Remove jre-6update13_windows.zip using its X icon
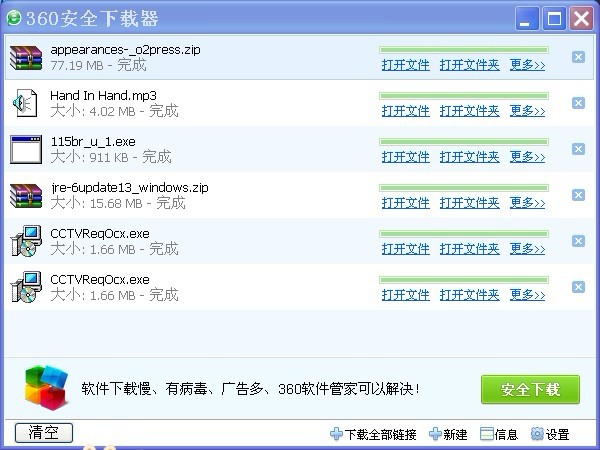The width and height of the screenshot is (600, 450). (578, 195)
